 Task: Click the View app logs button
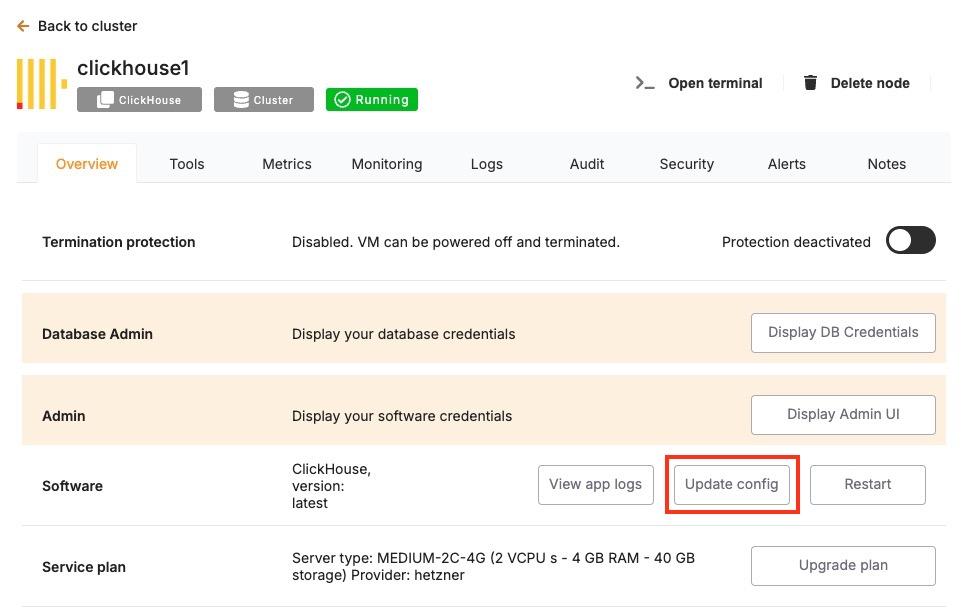[x=595, y=485]
